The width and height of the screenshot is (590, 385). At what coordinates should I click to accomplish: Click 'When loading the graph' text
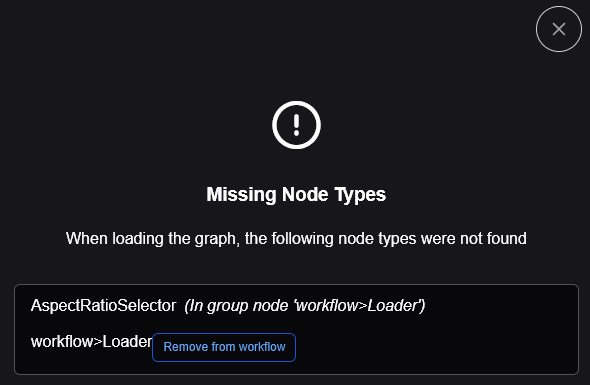(x=152, y=239)
